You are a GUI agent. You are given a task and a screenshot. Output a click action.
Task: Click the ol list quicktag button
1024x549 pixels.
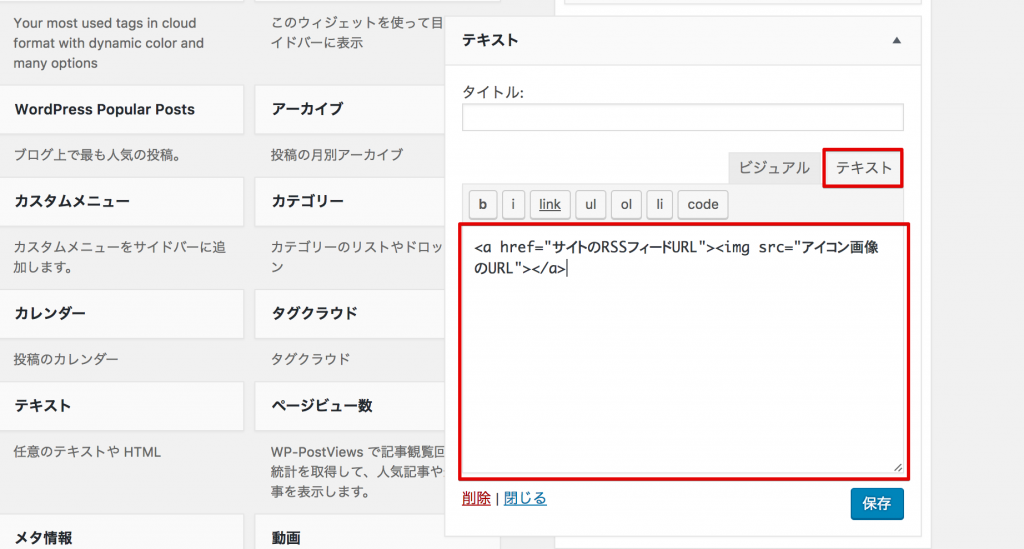pyautogui.click(x=626, y=204)
